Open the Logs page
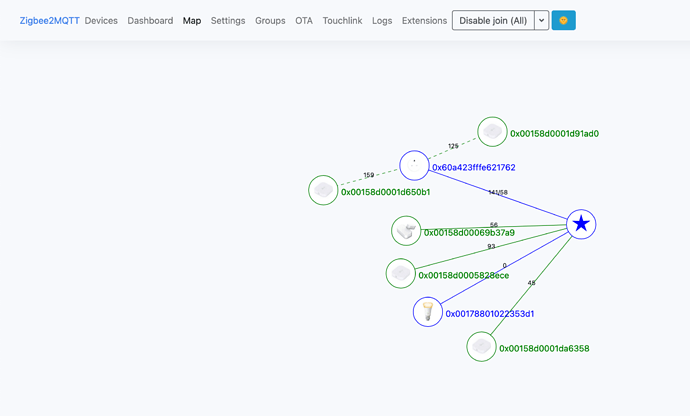This screenshot has height=416, width=690. pos(382,21)
